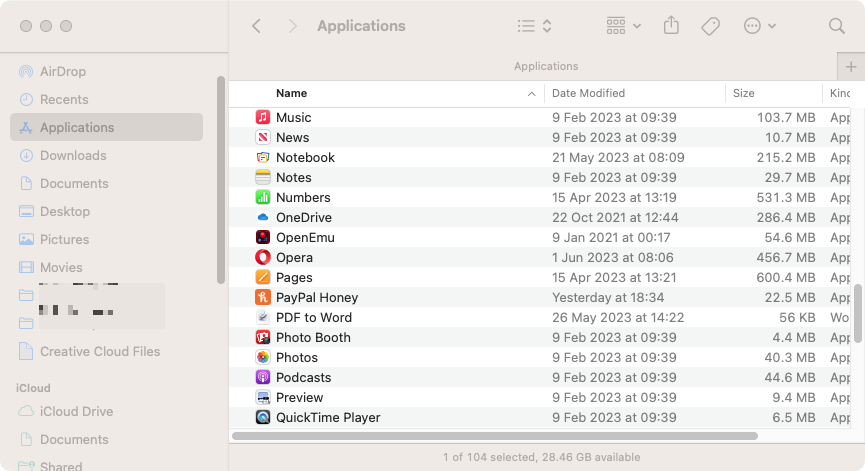Click the sidebar vertical scrollbar
The height and width of the screenshot is (471, 865).
pos(221,180)
